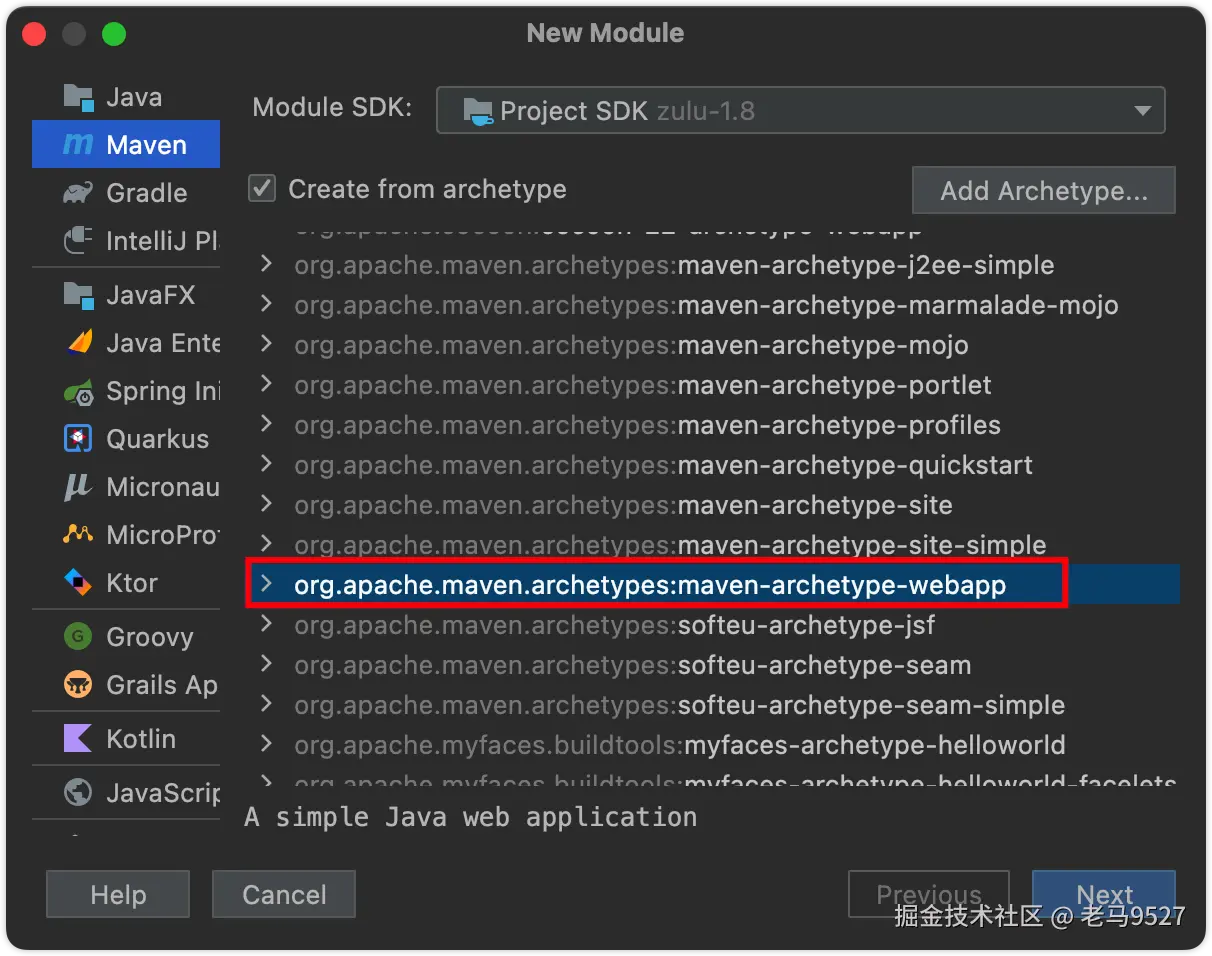The width and height of the screenshot is (1212, 956).
Task: Uncheck Create from archetype checkbox
Action: pos(262,189)
